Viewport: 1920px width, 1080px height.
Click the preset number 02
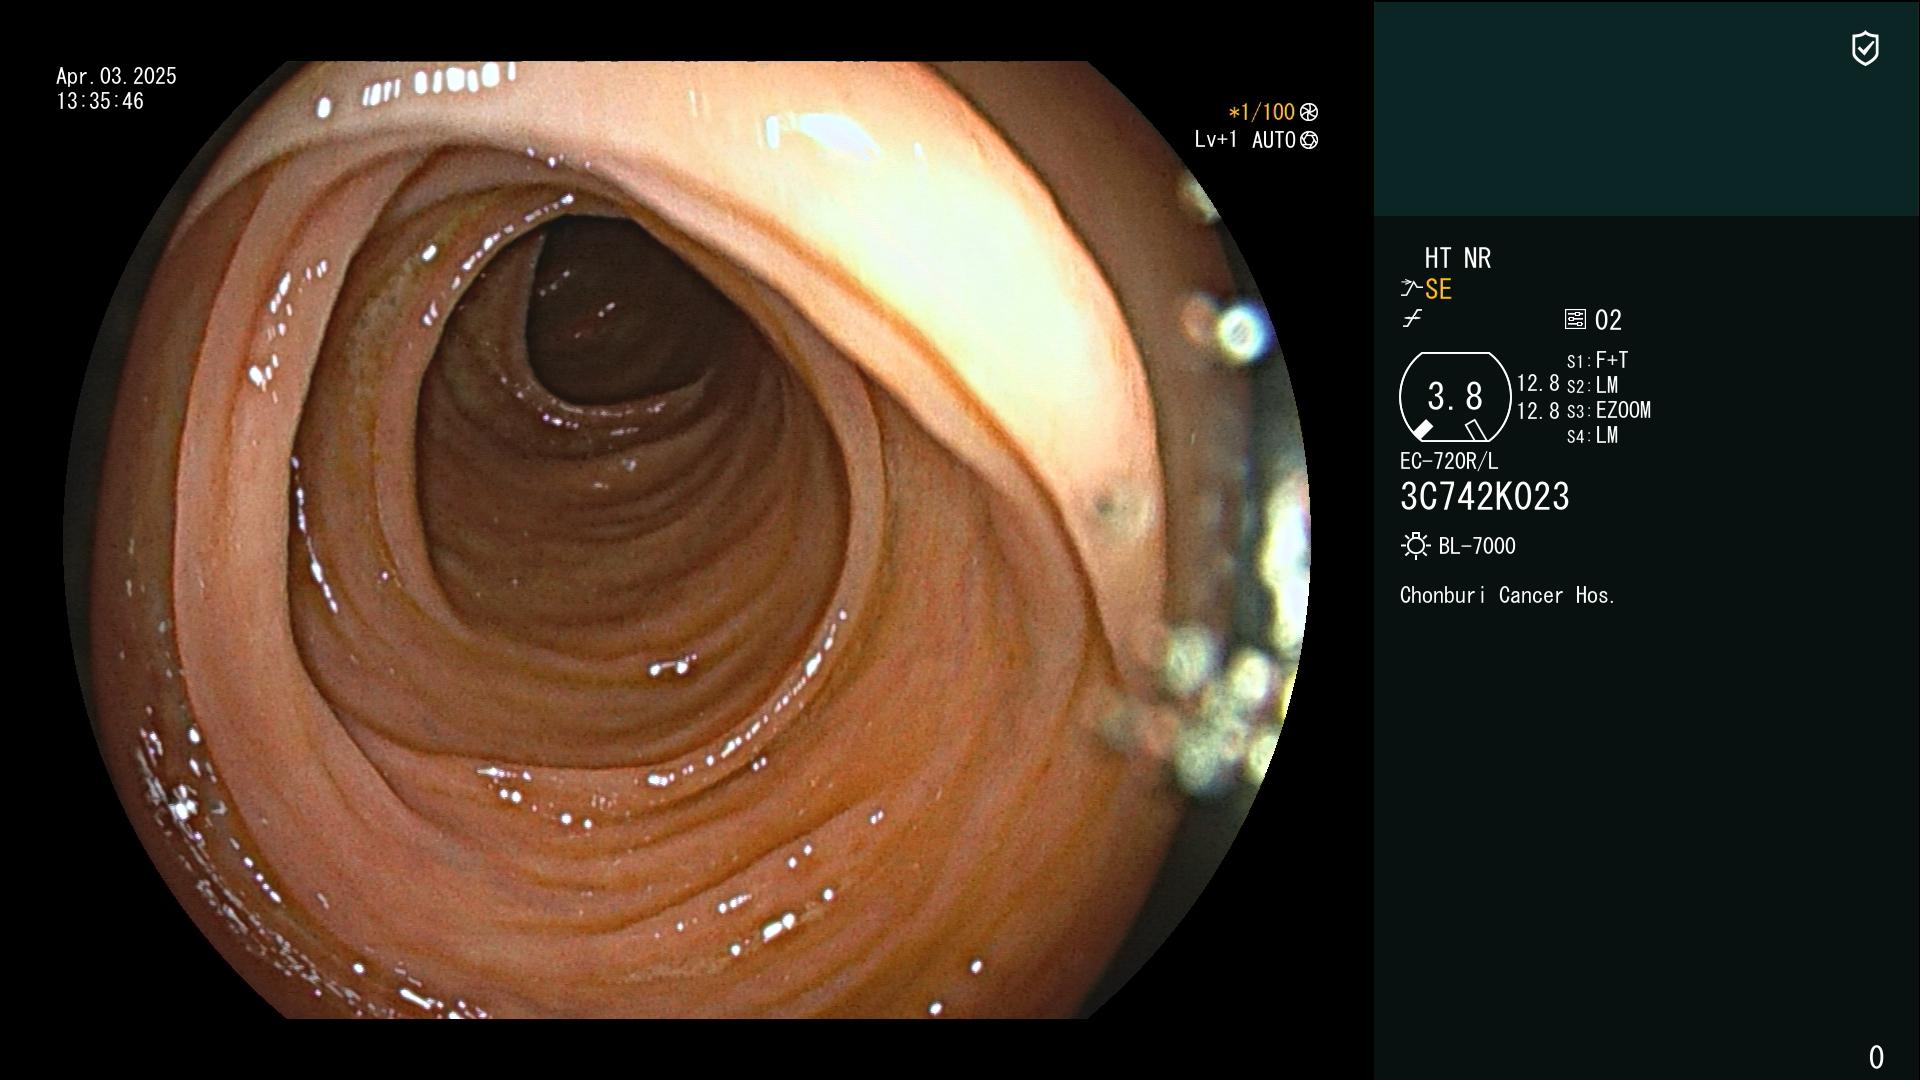click(1608, 320)
